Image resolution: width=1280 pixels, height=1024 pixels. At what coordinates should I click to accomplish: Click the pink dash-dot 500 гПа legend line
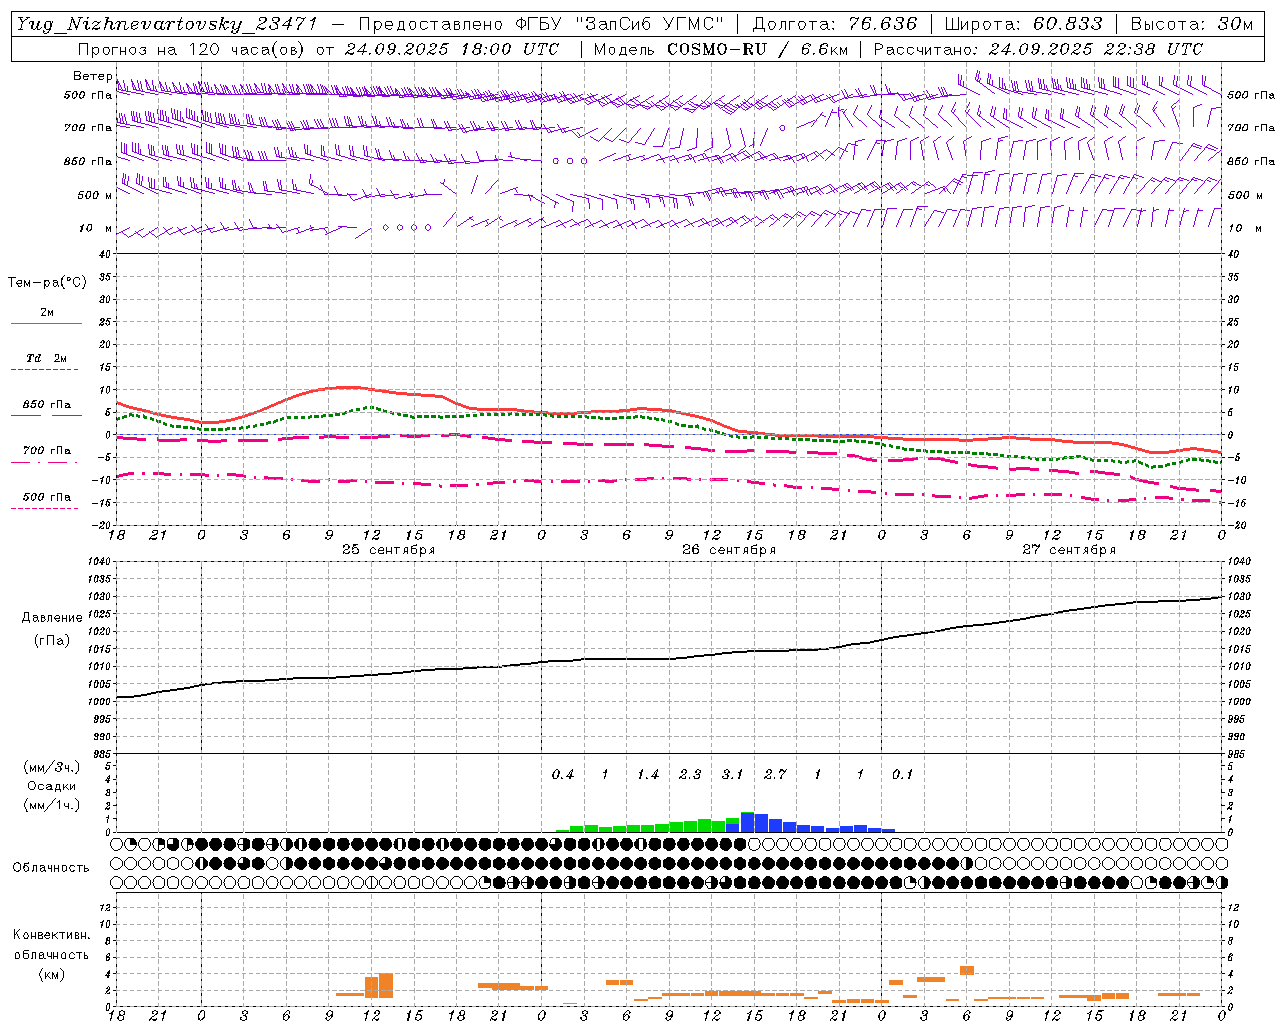pyautogui.click(x=44, y=509)
